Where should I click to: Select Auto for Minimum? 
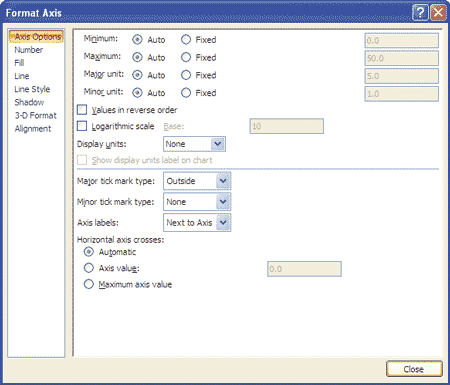tap(137, 40)
